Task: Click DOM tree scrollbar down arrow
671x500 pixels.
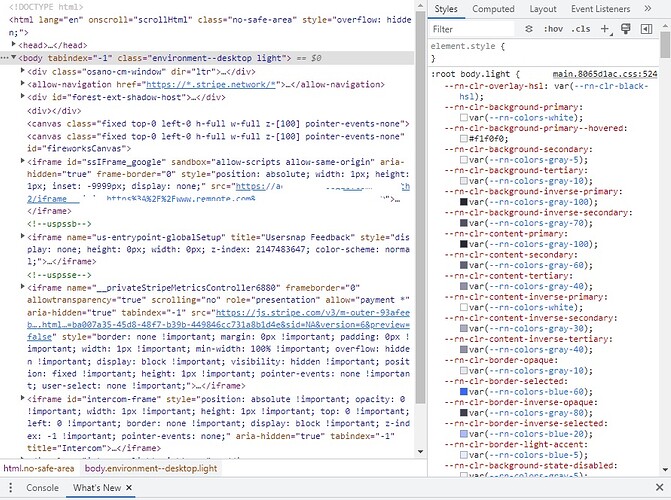Action: (x=420, y=451)
